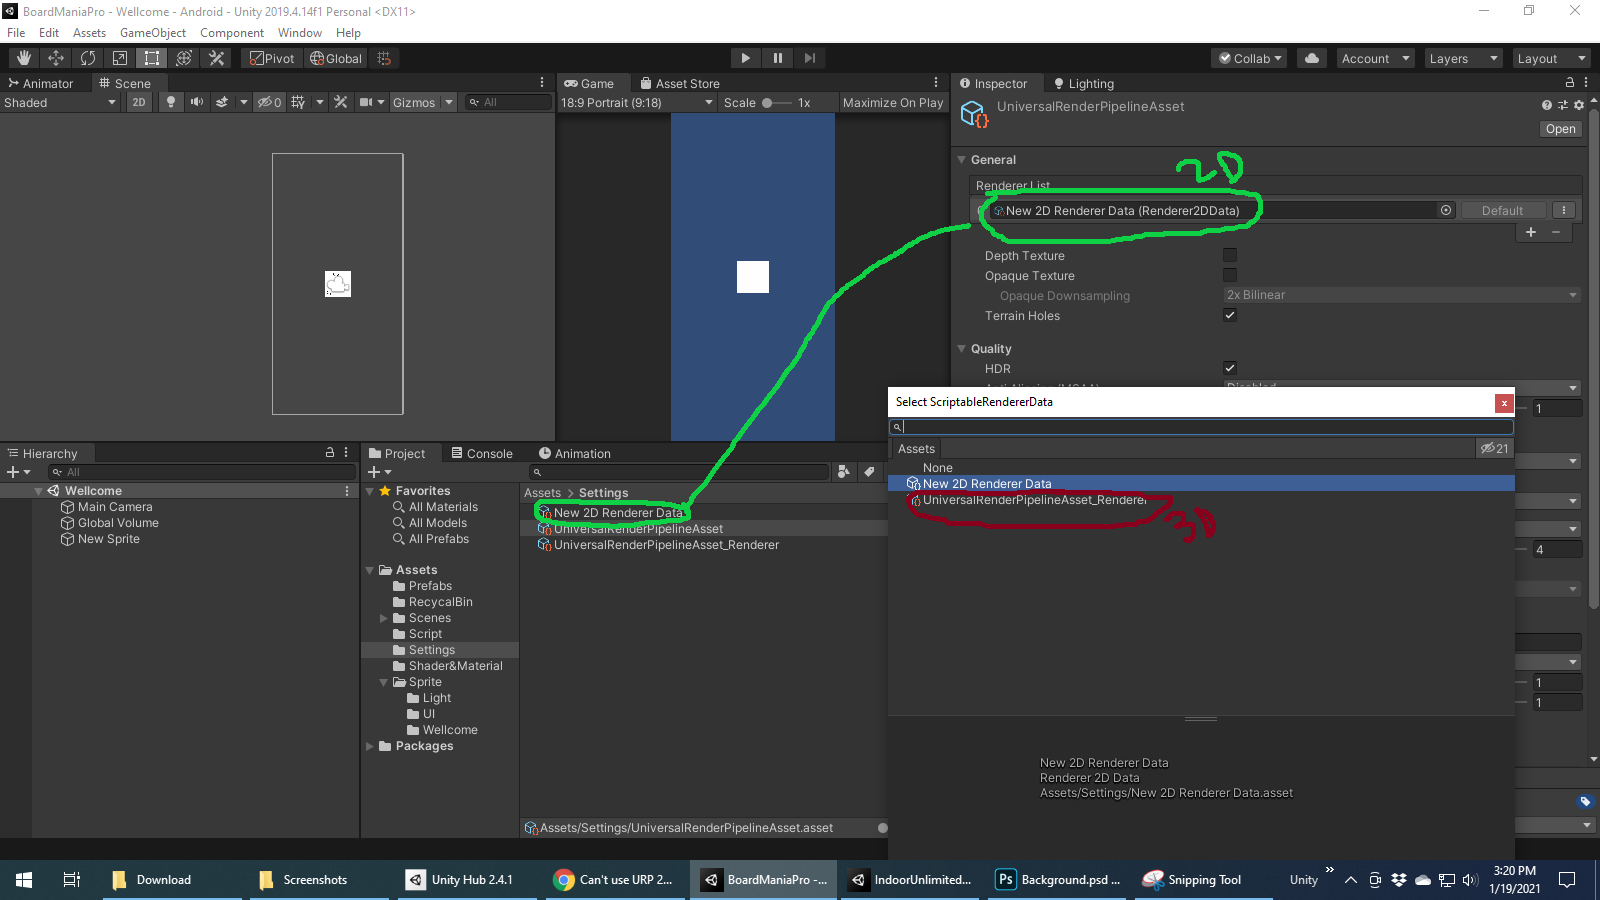Open the Collab dropdown
This screenshot has height=900, width=1600.
coord(1250,58)
